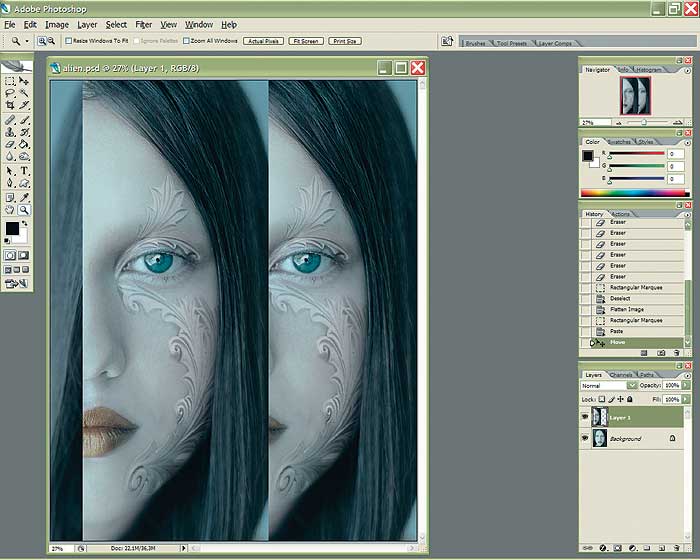Select the Notes tool
The image size is (700, 560).
tap(10, 198)
